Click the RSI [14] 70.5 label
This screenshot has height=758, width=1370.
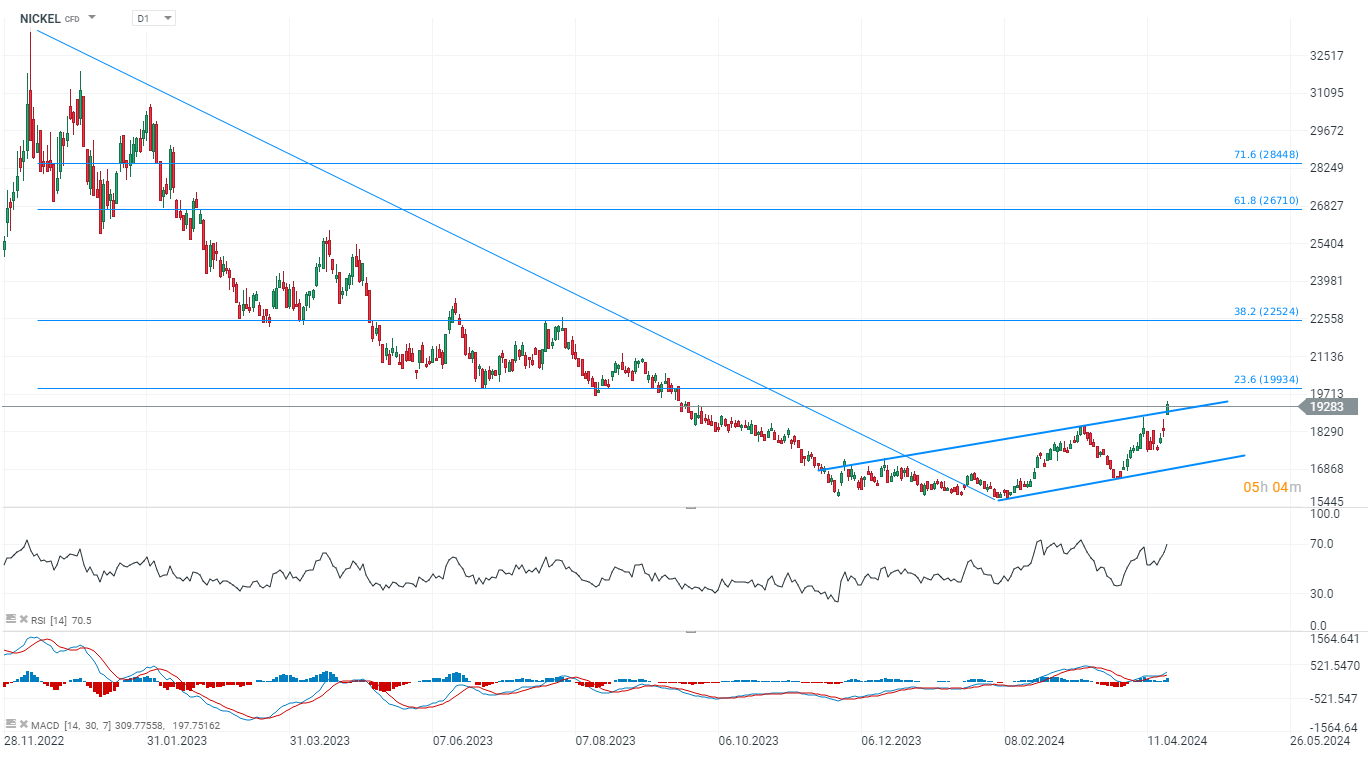[59, 620]
